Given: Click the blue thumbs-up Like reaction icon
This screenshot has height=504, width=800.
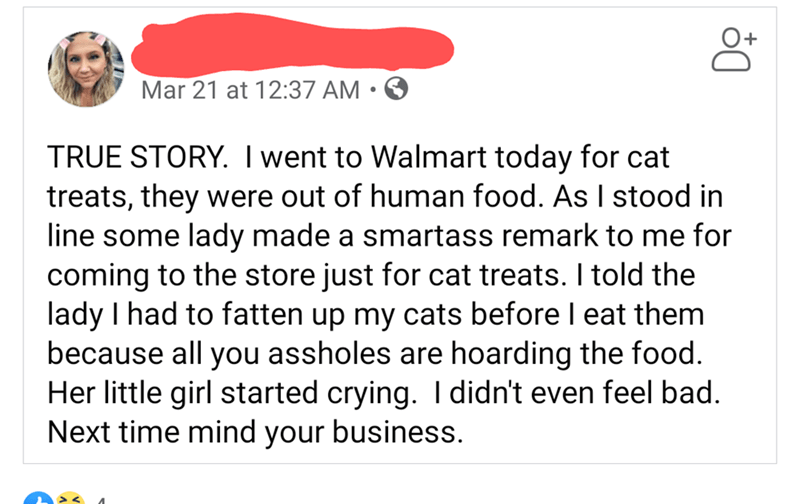Looking at the screenshot, I should point(38,498).
